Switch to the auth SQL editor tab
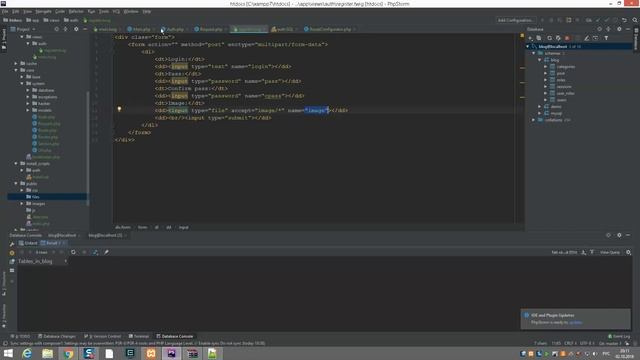The height and width of the screenshot is (360, 640). point(284,29)
